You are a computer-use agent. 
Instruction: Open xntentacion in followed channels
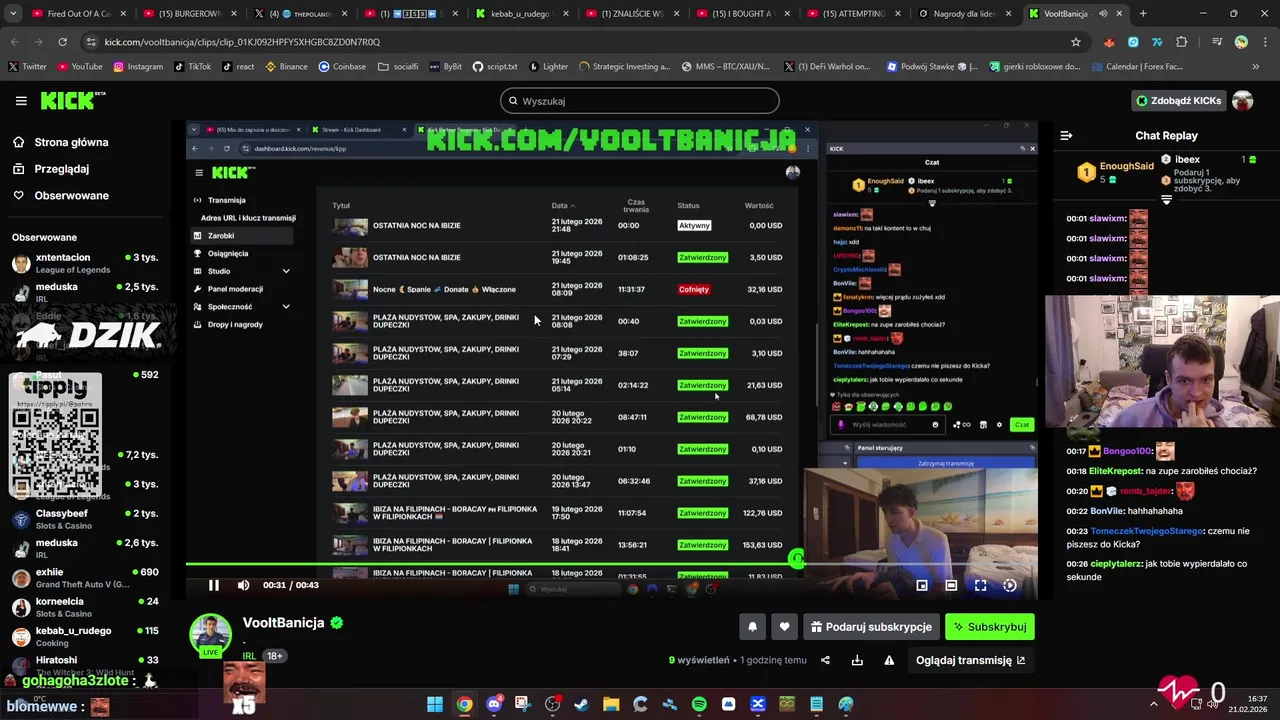tap(85, 264)
